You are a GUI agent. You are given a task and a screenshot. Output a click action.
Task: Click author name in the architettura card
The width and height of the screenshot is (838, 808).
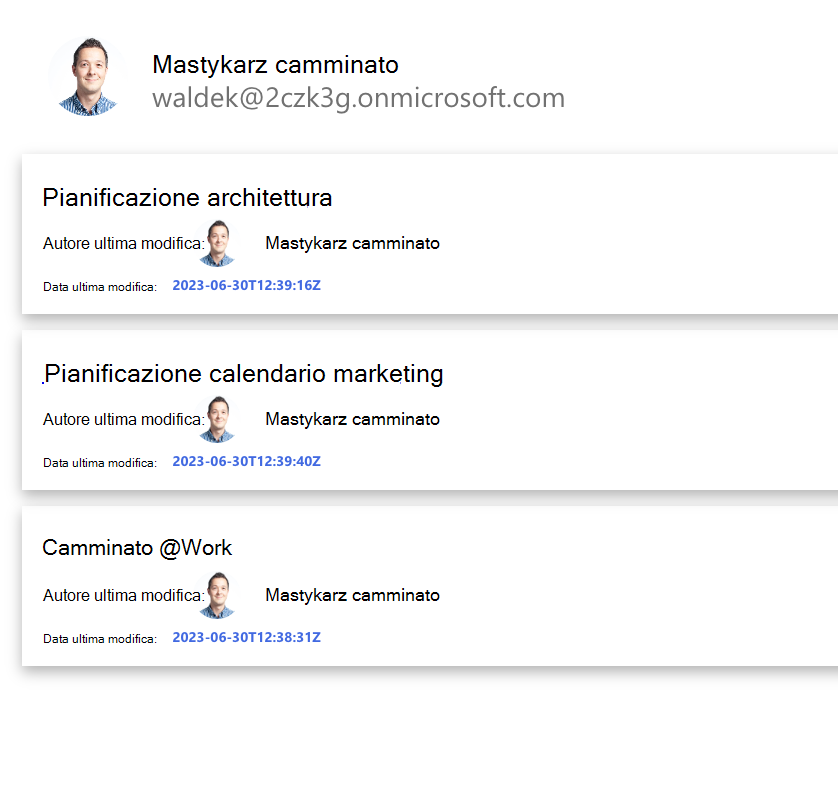pyautogui.click(x=352, y=243)
